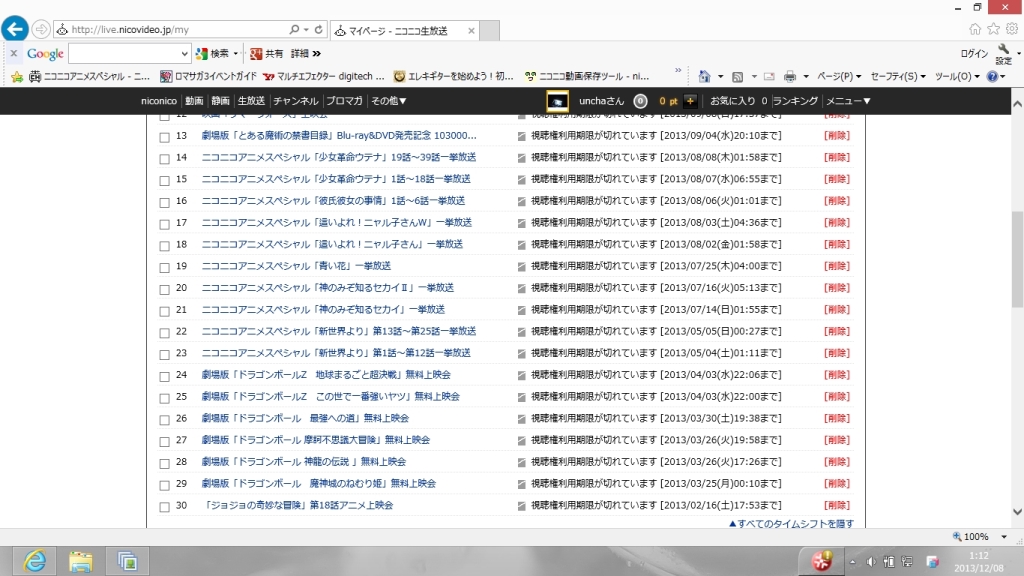Click the Google toolbar 共有 share button
Image resolution: width=1024 pixels, height=576 pixels.
click(x=267, y=54)
